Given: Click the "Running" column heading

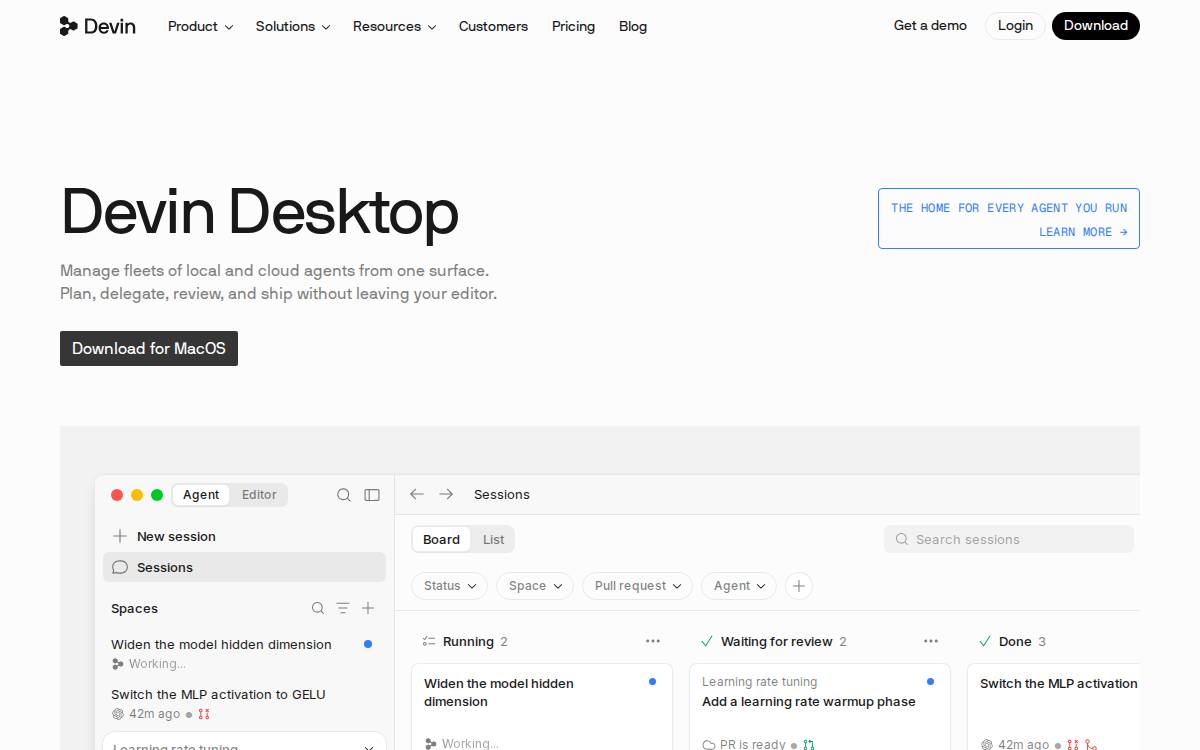Looking at the screenshot, I should [x=468, y=642].
